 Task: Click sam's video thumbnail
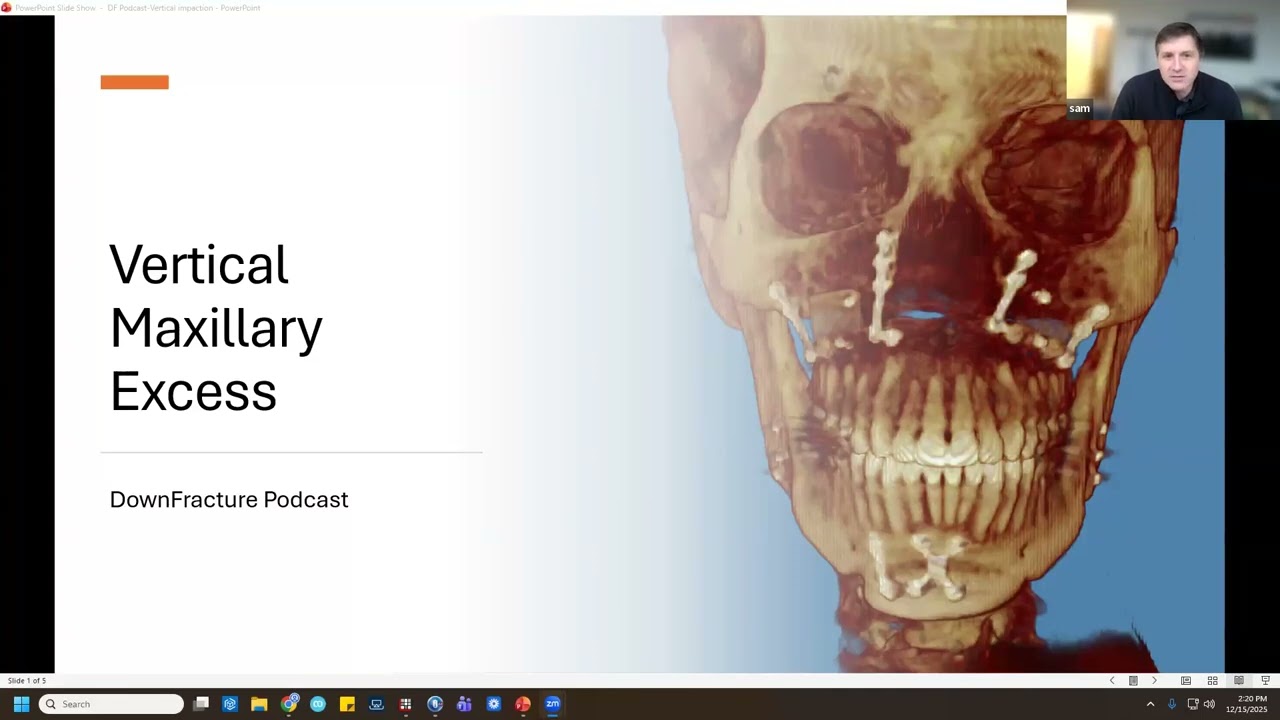tap(1173, 60)
